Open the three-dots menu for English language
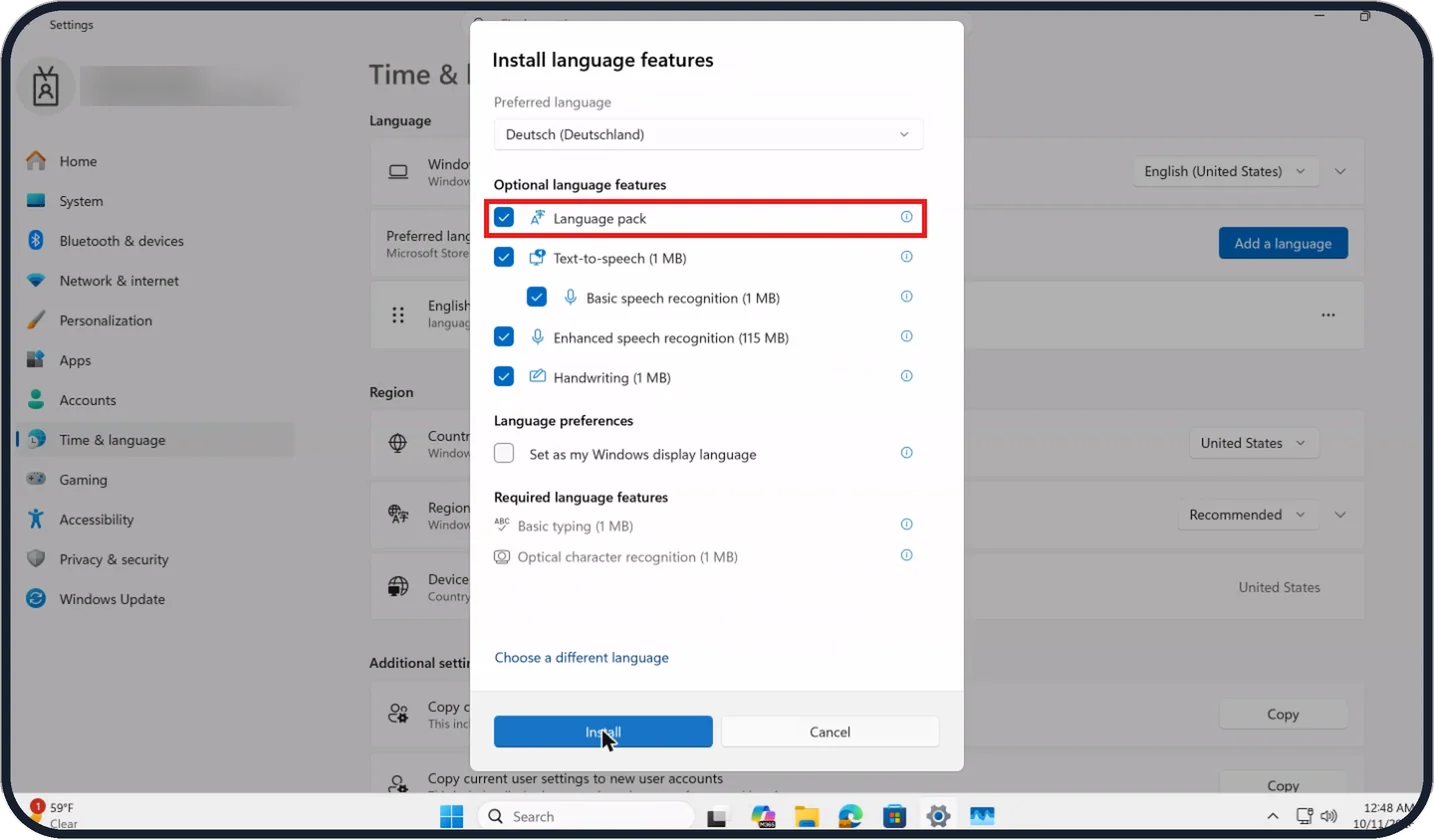Screen dimensions: 1434x840 tap(1328, 315)
